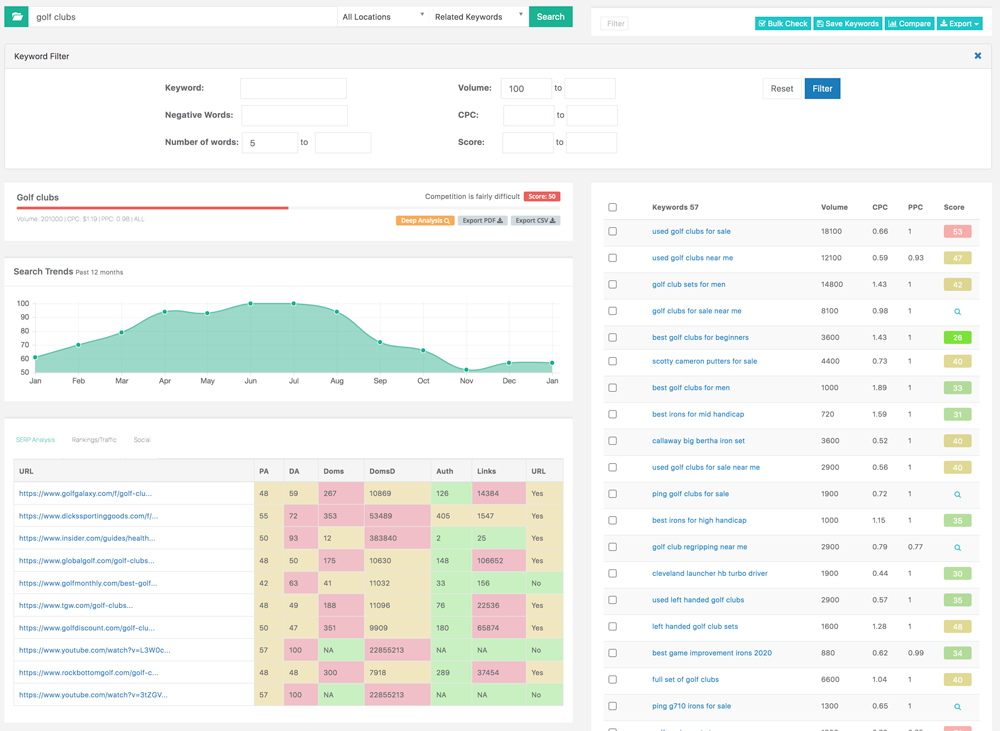This screenshot has width=1000, height=731.
Task: Open the green folder icon beside search box
Action: 17,17
